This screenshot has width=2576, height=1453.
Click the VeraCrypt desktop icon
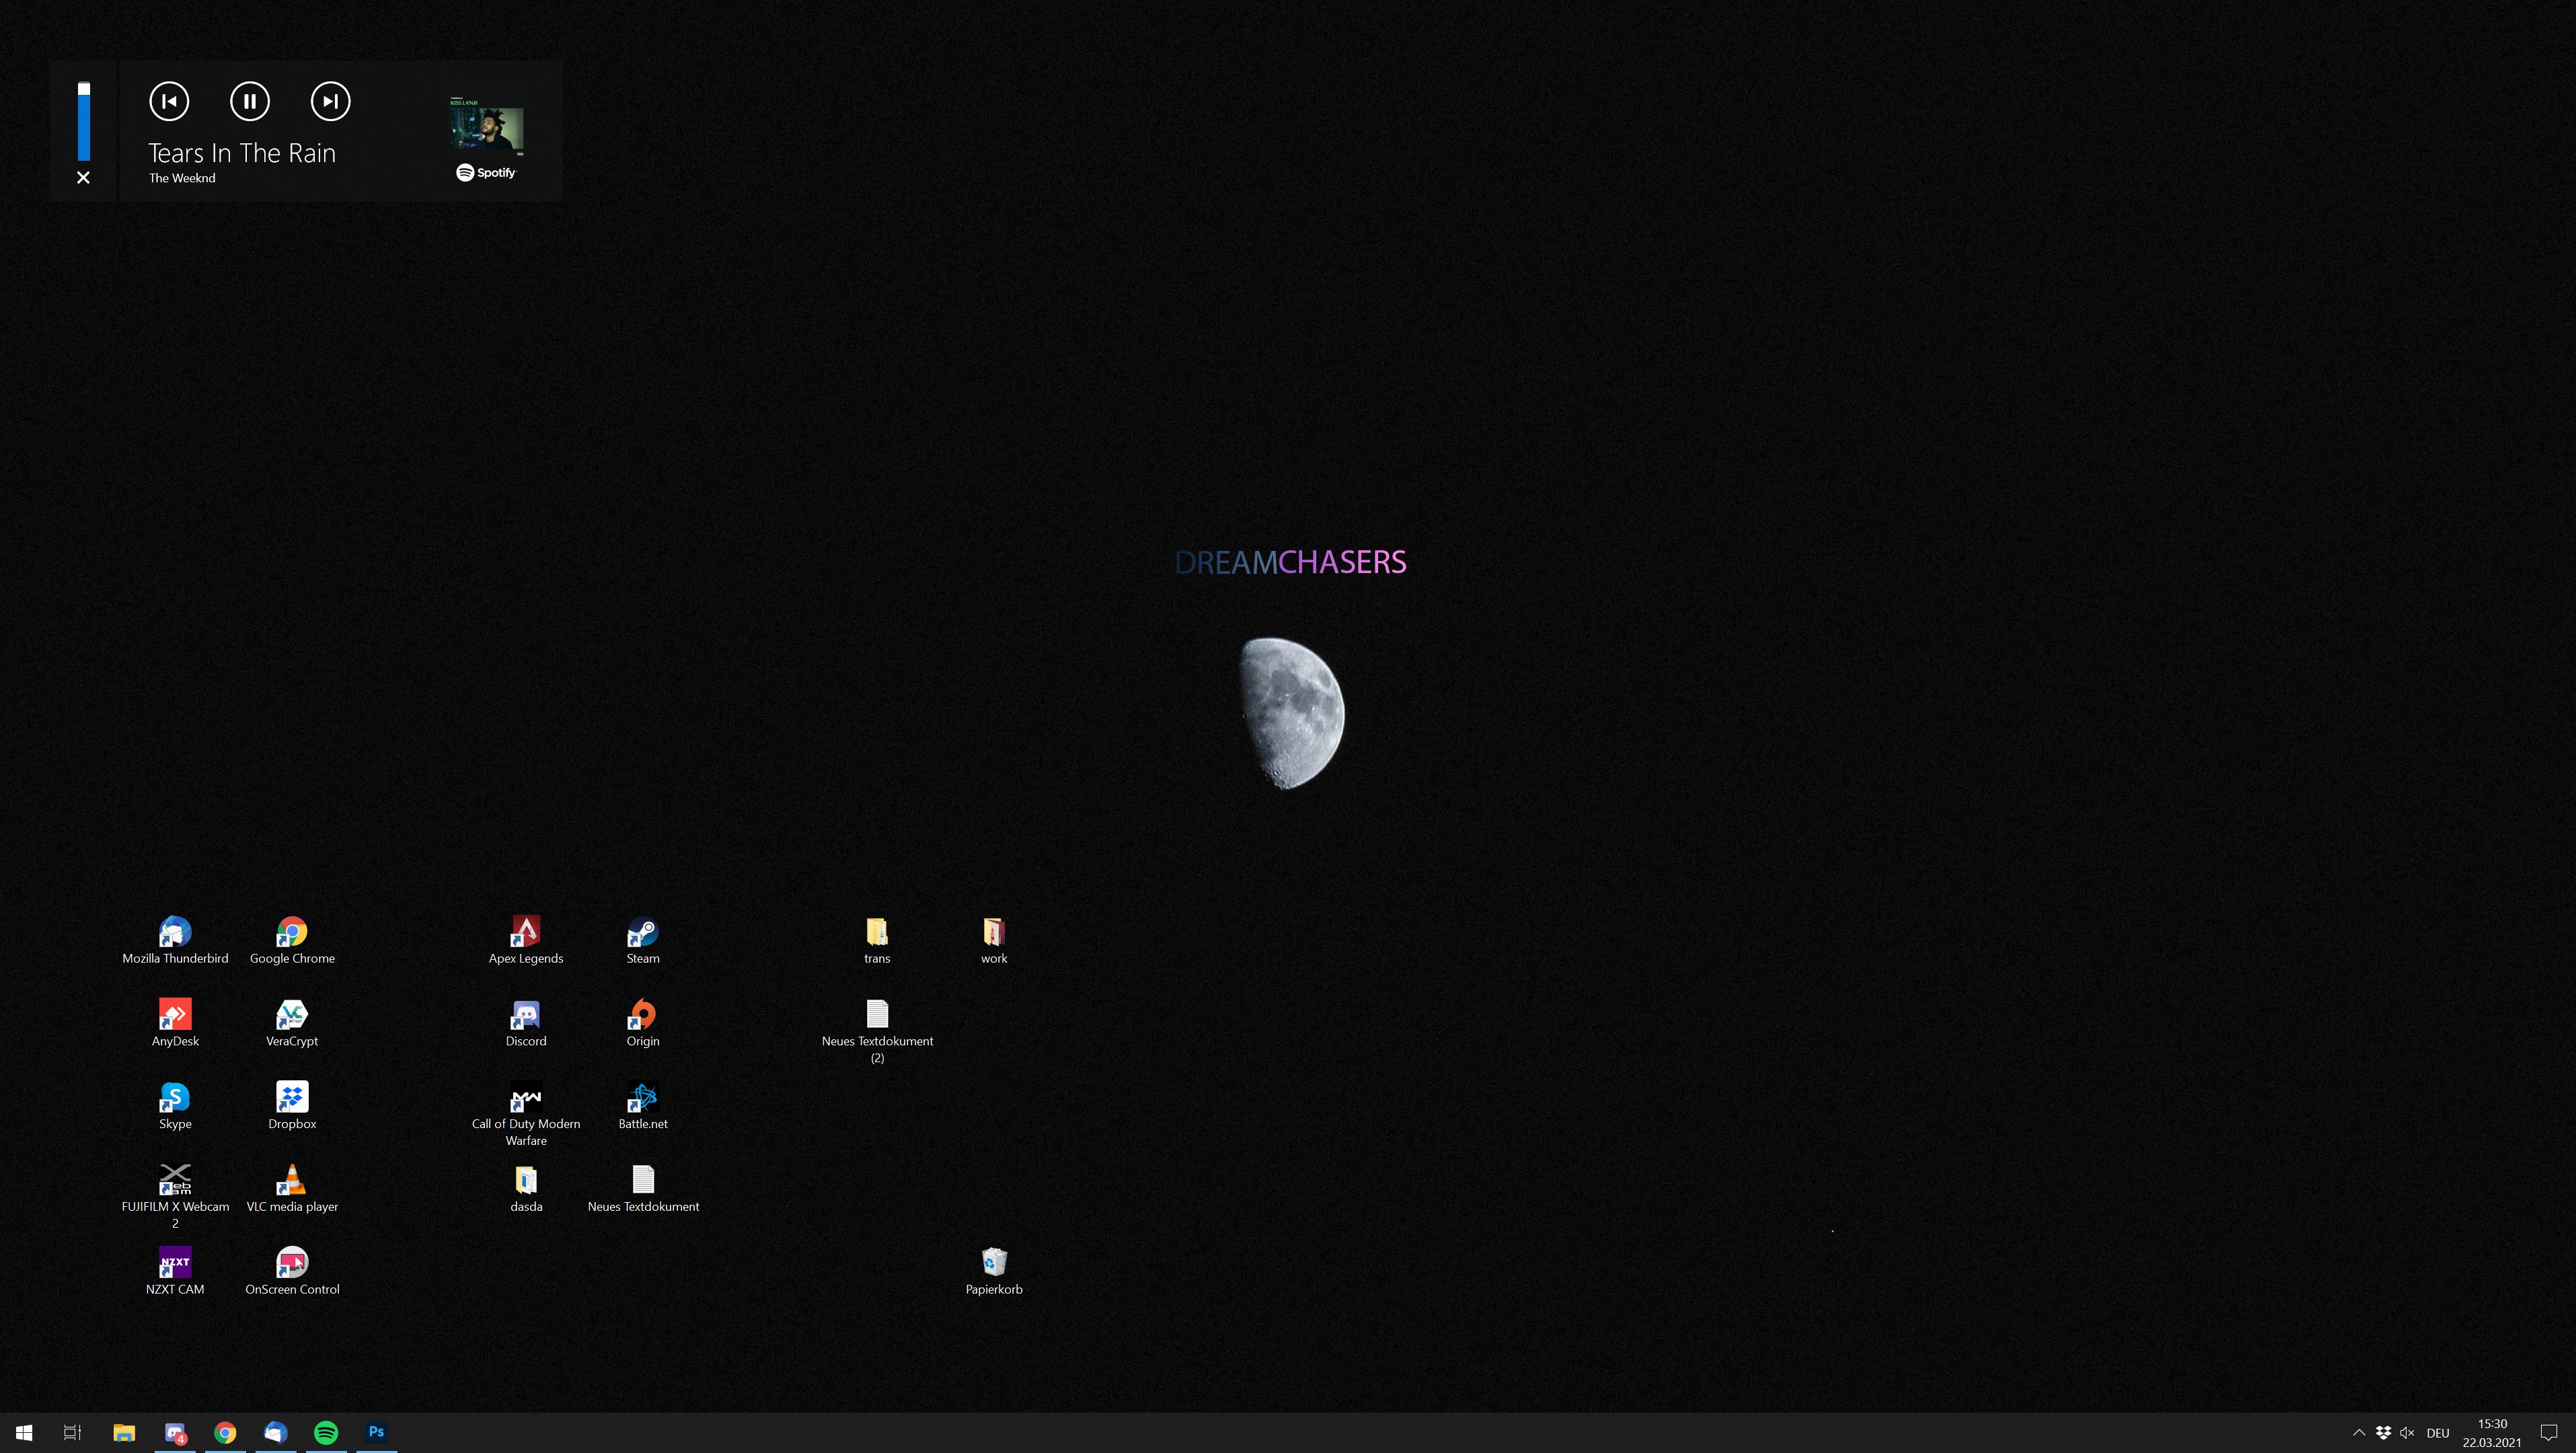tap(291, 1015)
